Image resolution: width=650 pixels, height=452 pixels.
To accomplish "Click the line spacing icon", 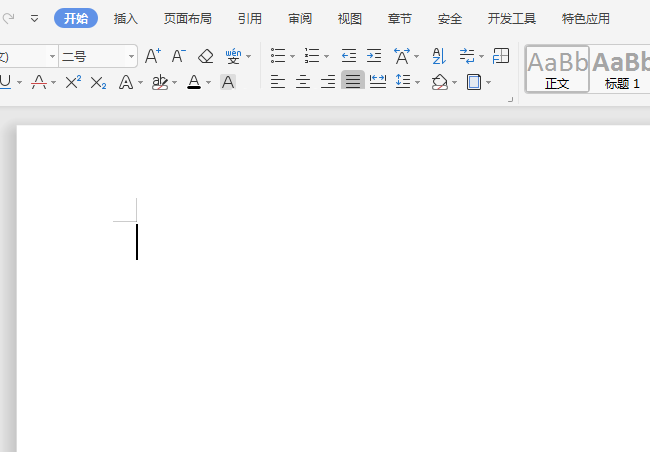I will coord(403,82).
